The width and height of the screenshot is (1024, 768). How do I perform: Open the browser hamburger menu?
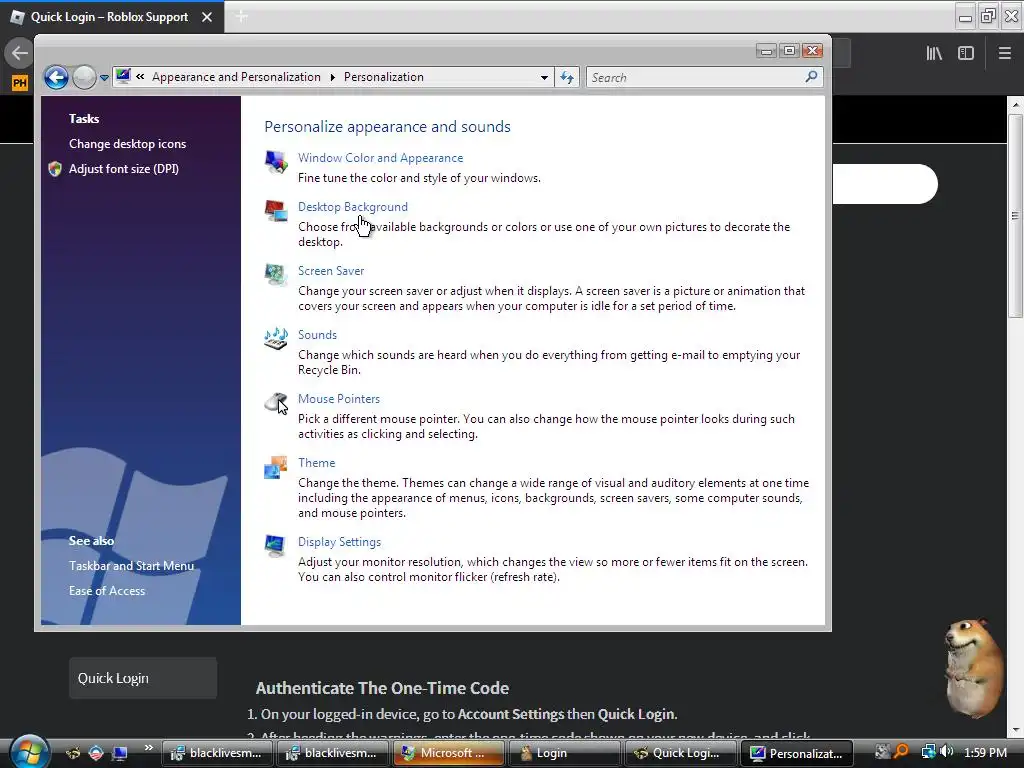[x=1004, y=54]
